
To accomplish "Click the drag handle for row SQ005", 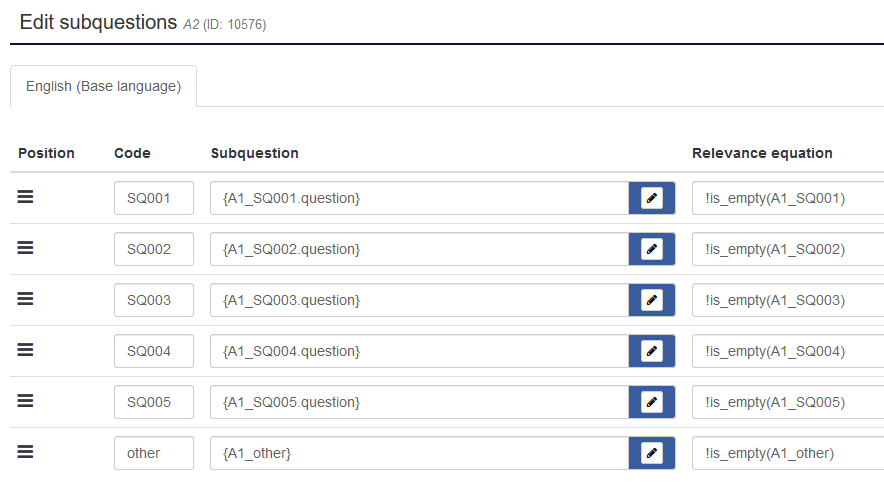I will tap(26, 401).
